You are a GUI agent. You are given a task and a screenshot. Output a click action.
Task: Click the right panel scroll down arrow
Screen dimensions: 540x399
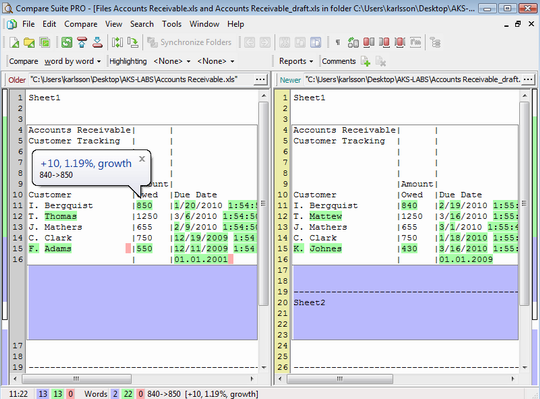point(525,367)
